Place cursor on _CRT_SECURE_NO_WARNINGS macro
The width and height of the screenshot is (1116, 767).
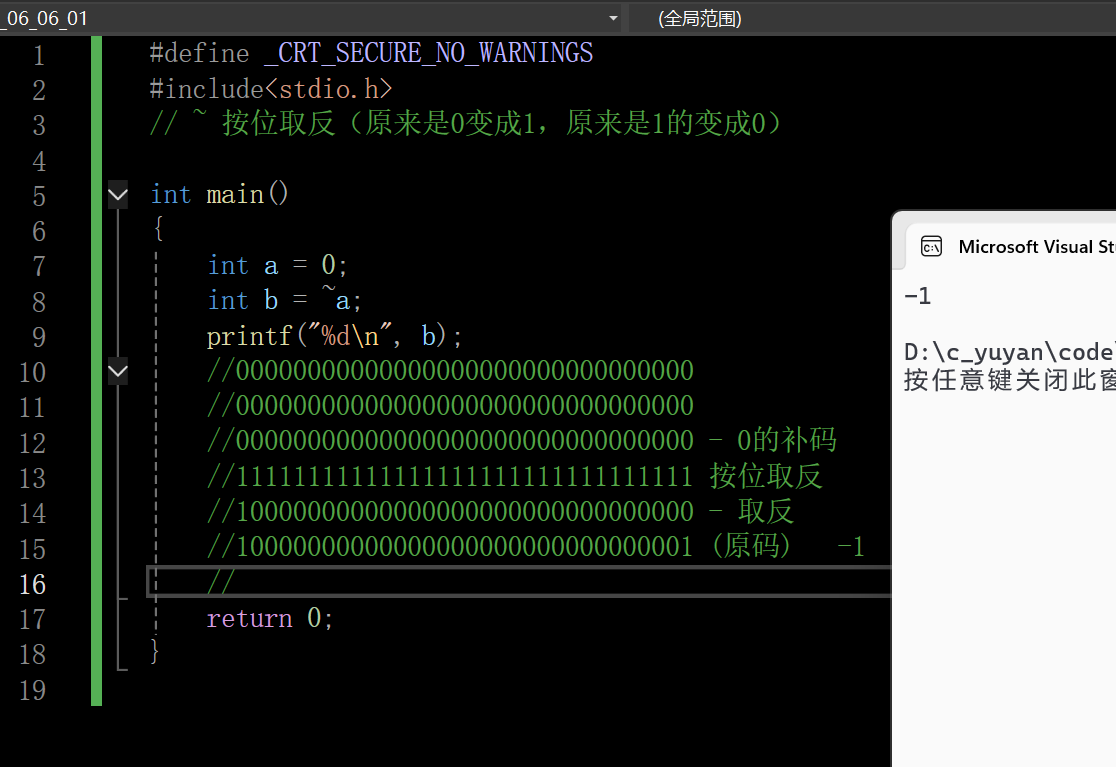(x=428, y=53)
